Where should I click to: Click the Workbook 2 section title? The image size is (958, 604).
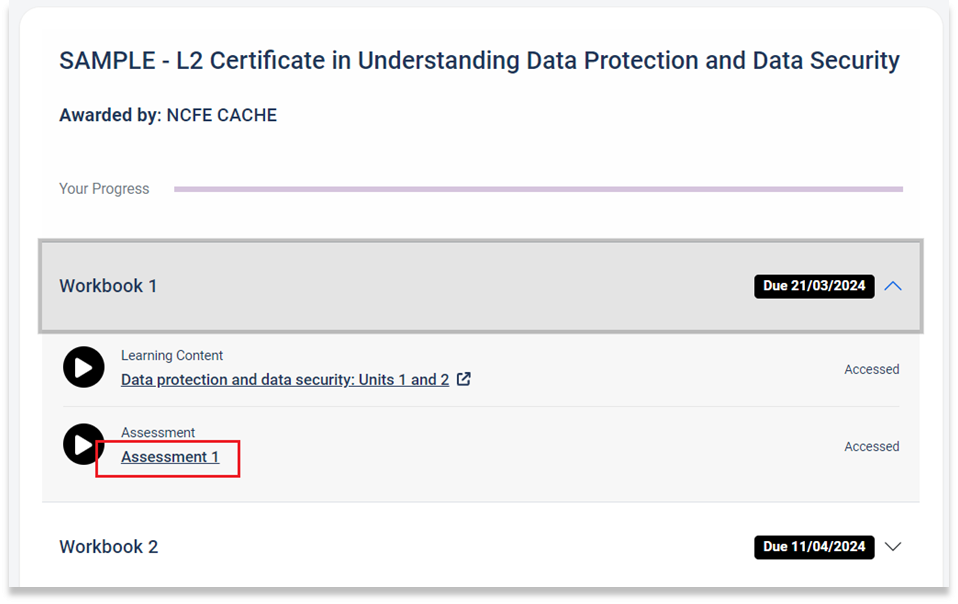point(109,547)
